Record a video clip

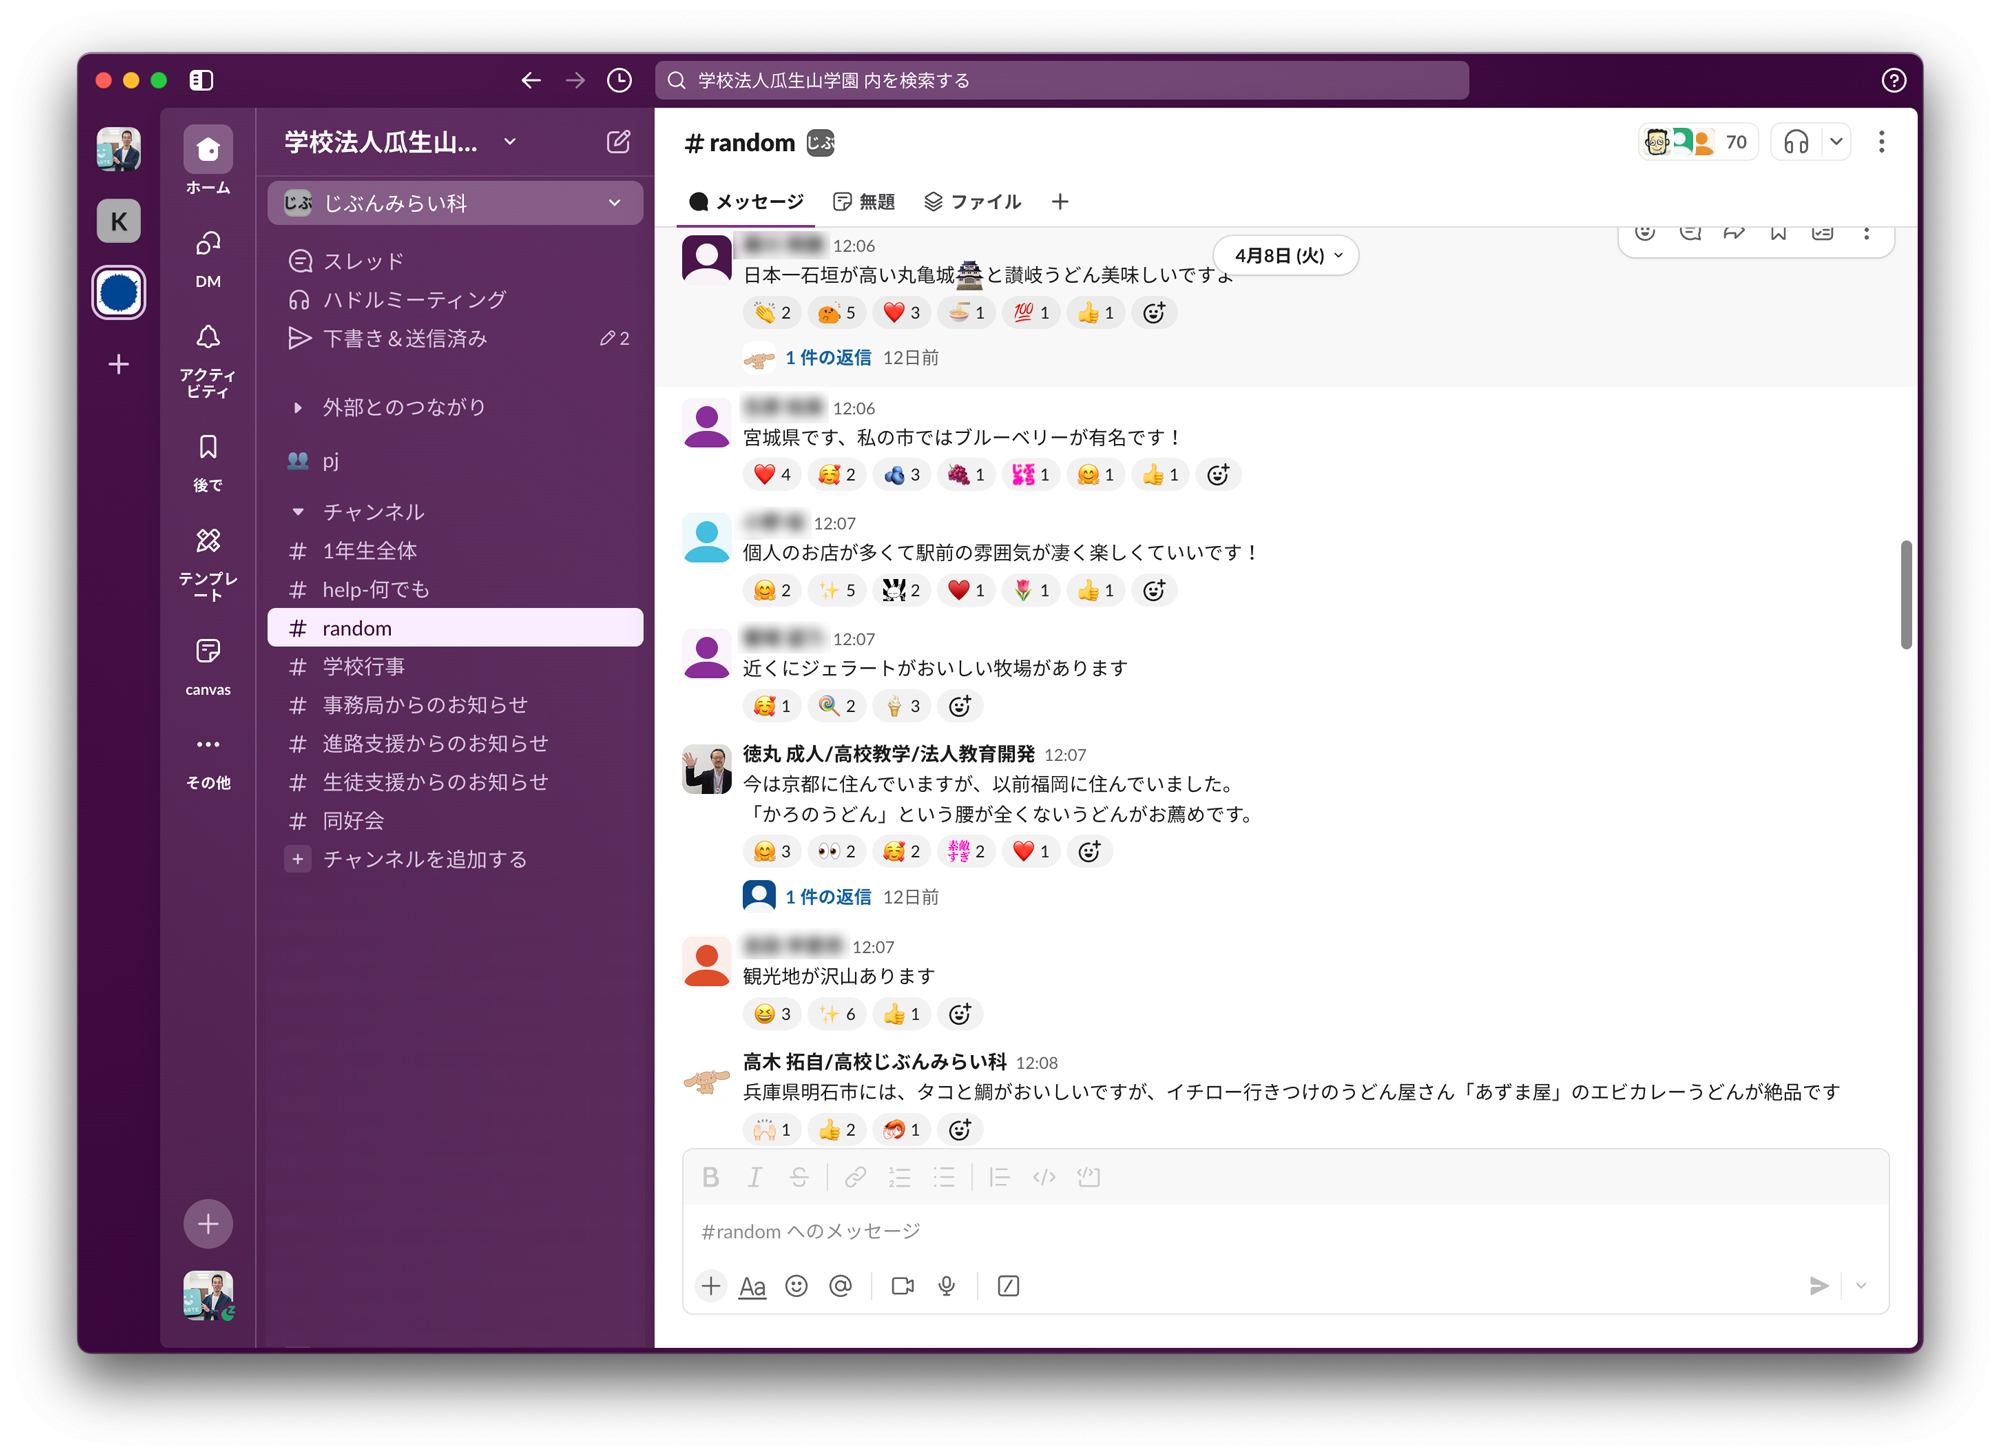902,1286
